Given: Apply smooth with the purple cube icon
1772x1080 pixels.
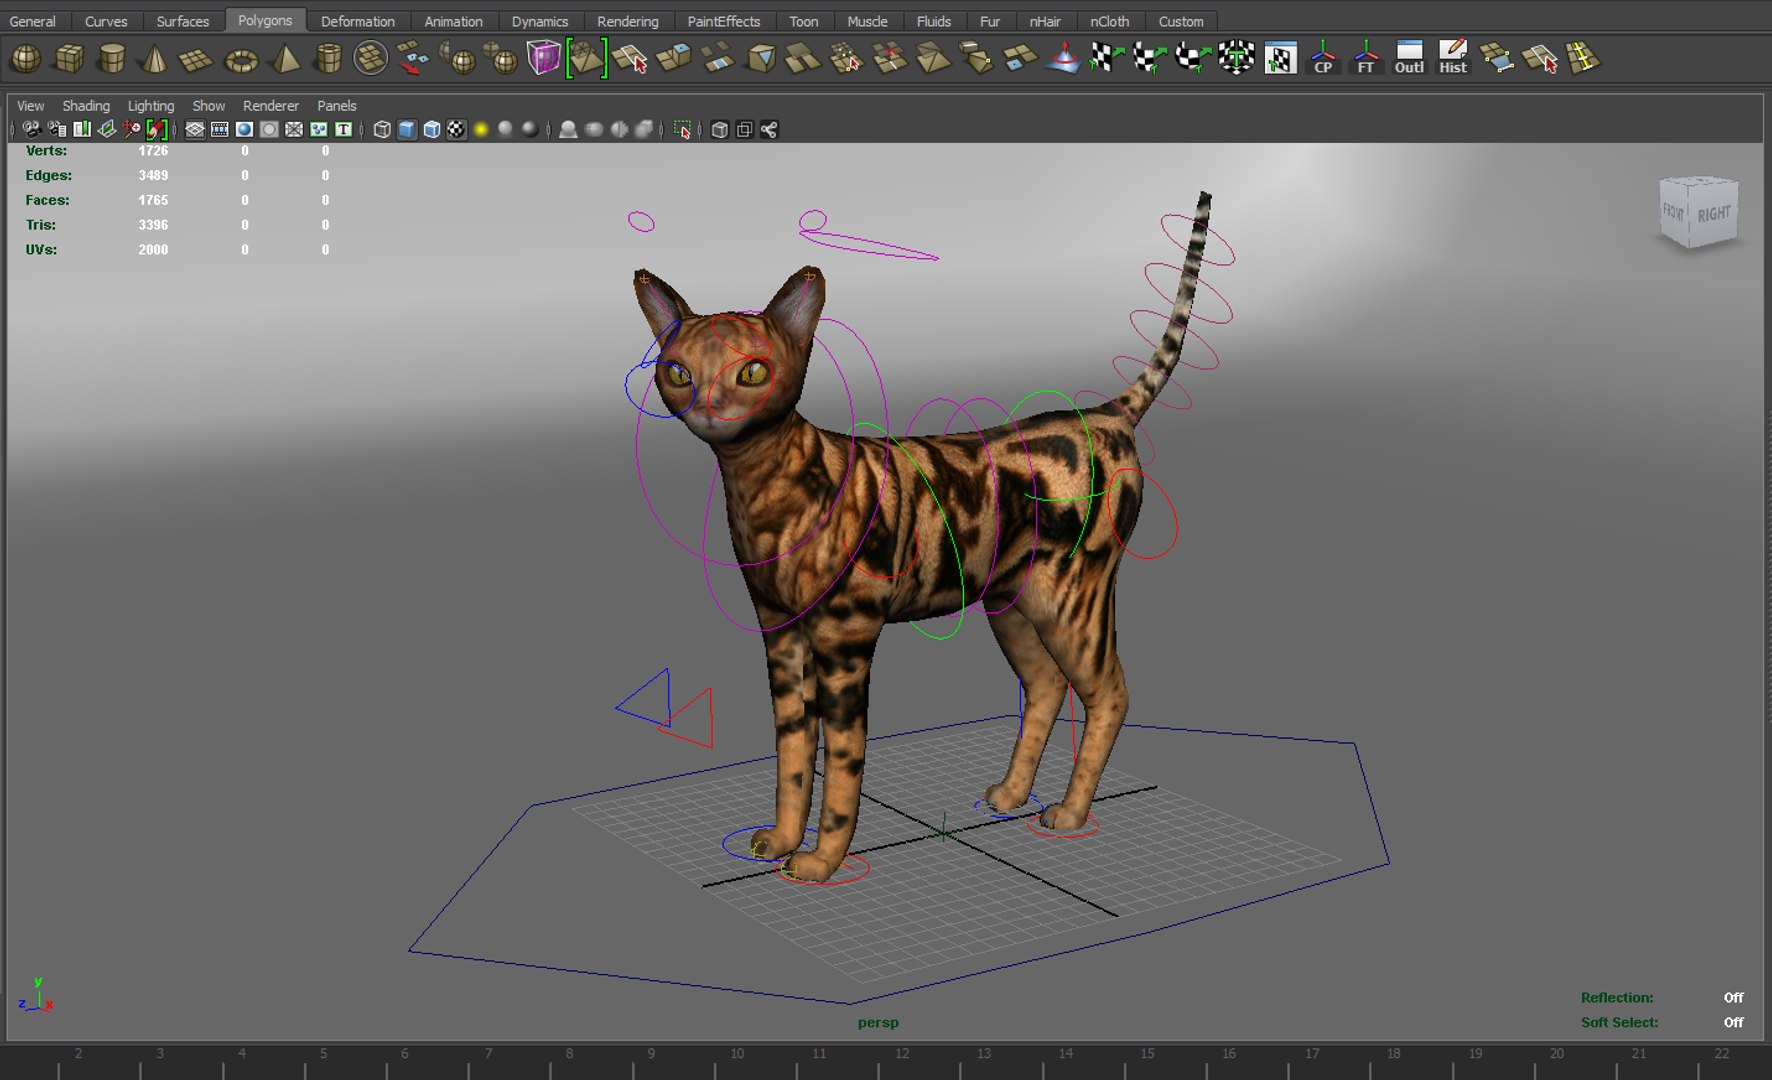Looking at the screenshot, I should [x=543, y=58].
